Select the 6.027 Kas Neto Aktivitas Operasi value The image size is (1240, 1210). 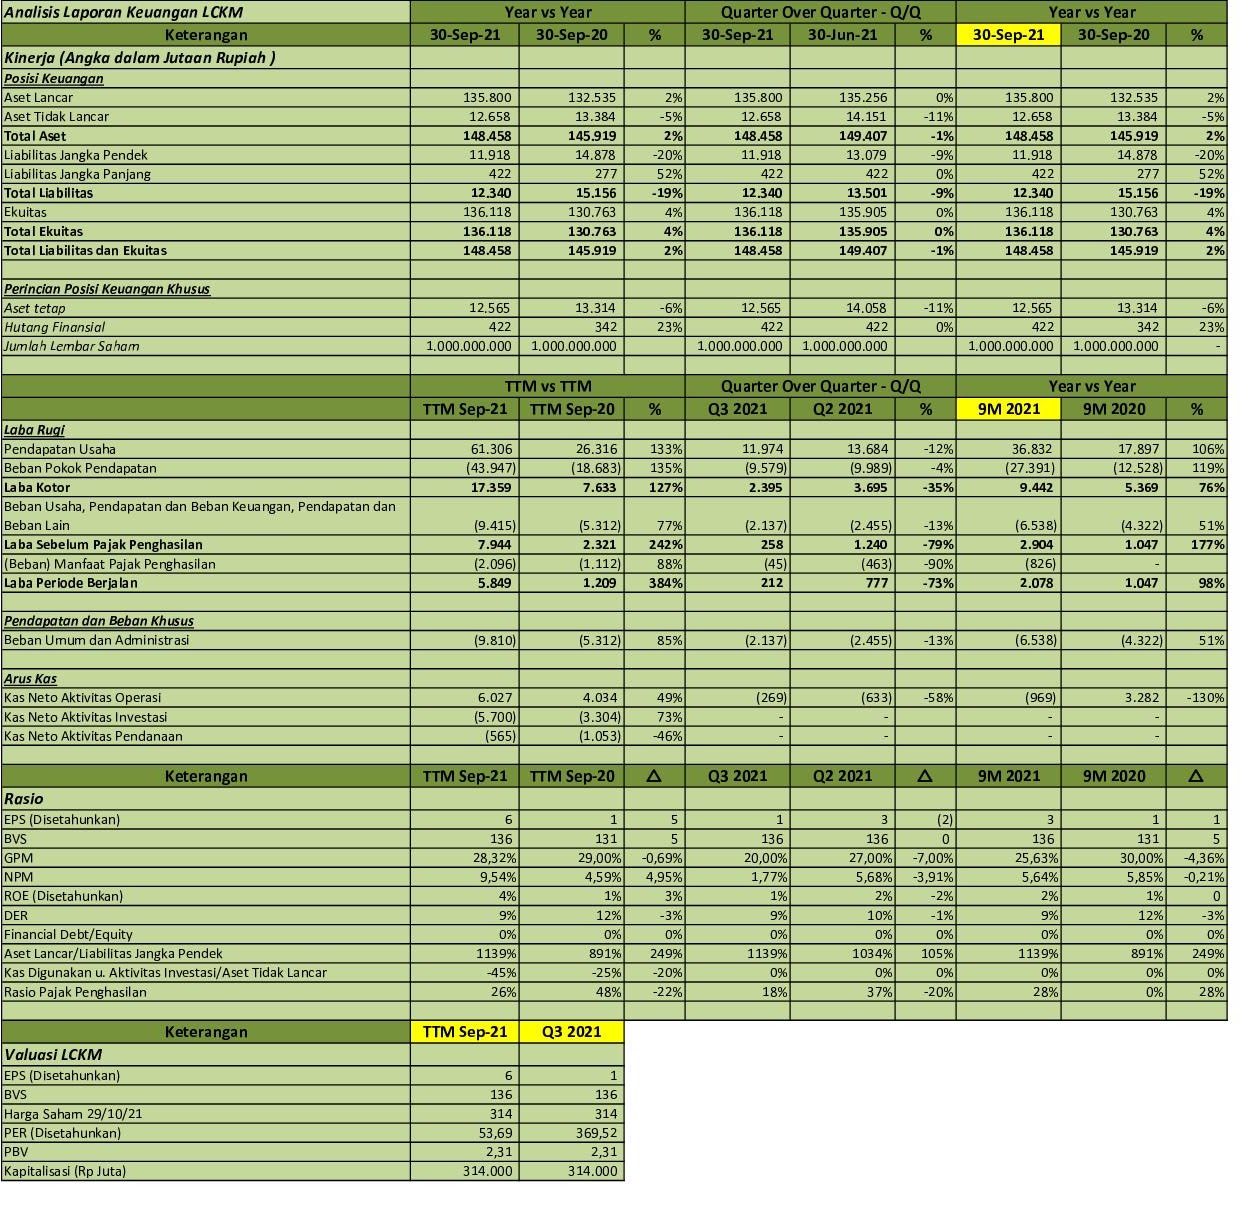495,698
